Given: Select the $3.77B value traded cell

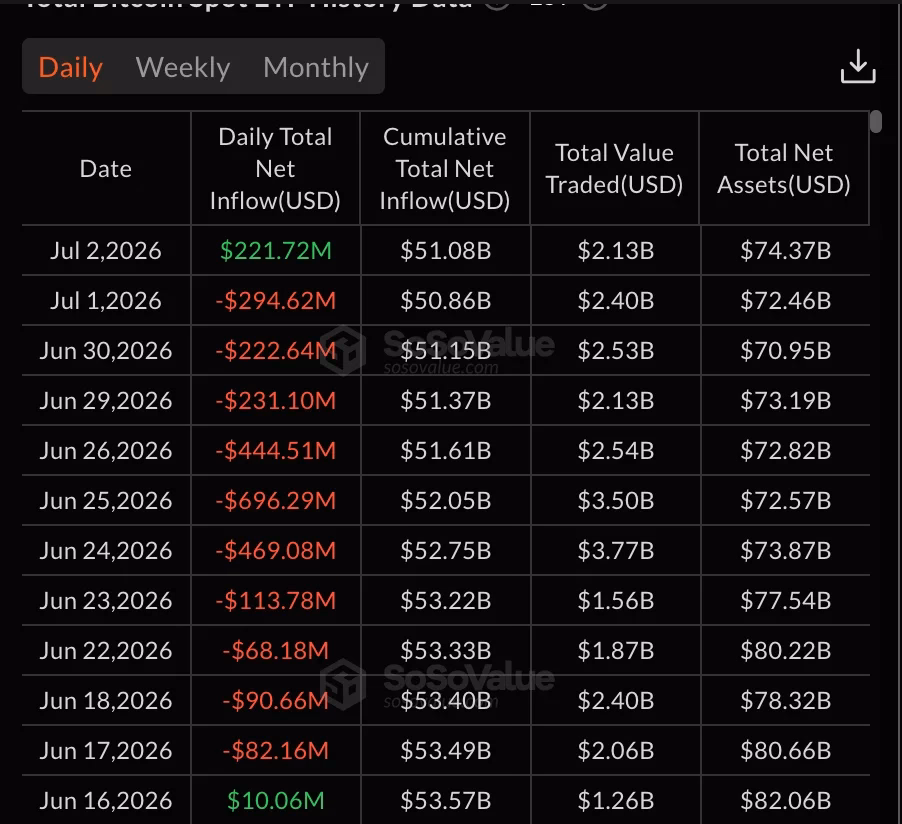Looking at the screenshot, I should (x=616, y=551).
